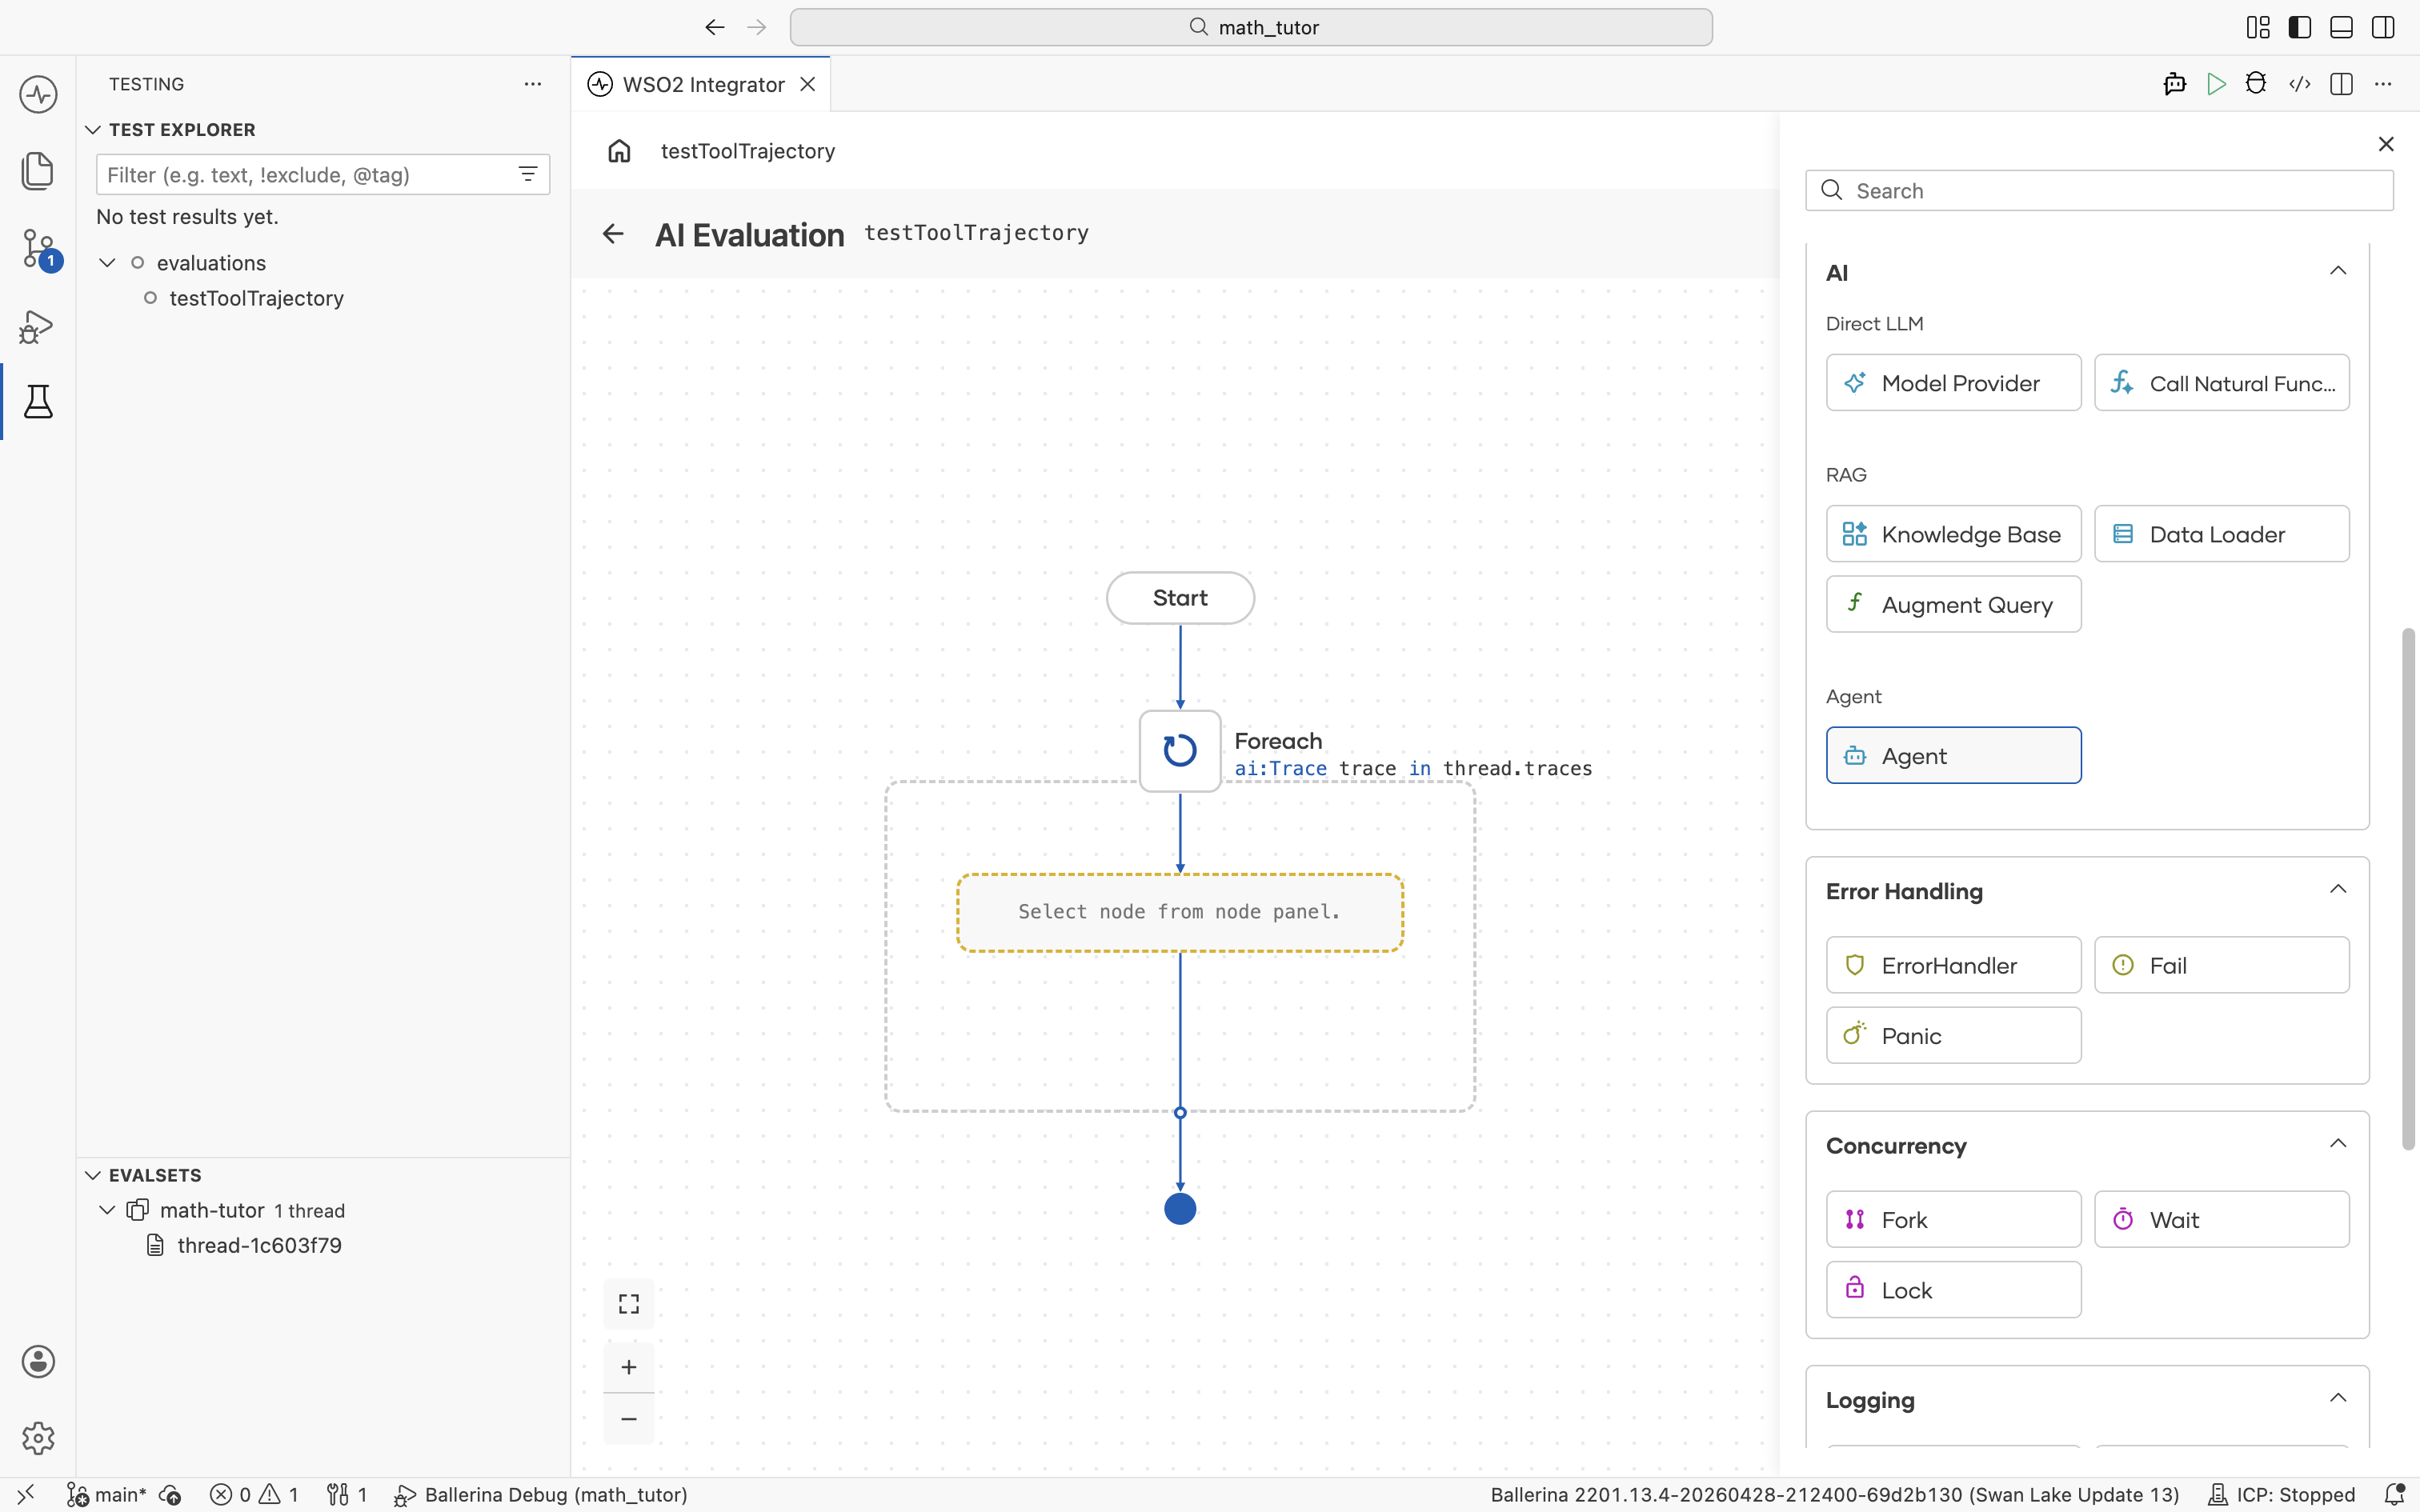Zoom out with the minus button
The height and width of the screenshot is (1512, 2420).
pos(628,1419)
